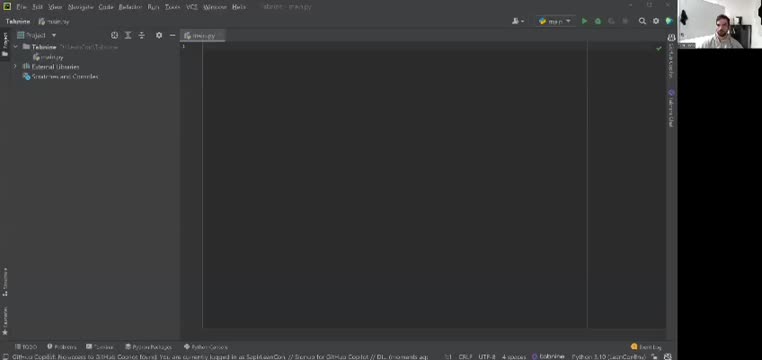Open Project panel gear options
This screenshot has height=360, width=762.
click(x=159, y=35)
